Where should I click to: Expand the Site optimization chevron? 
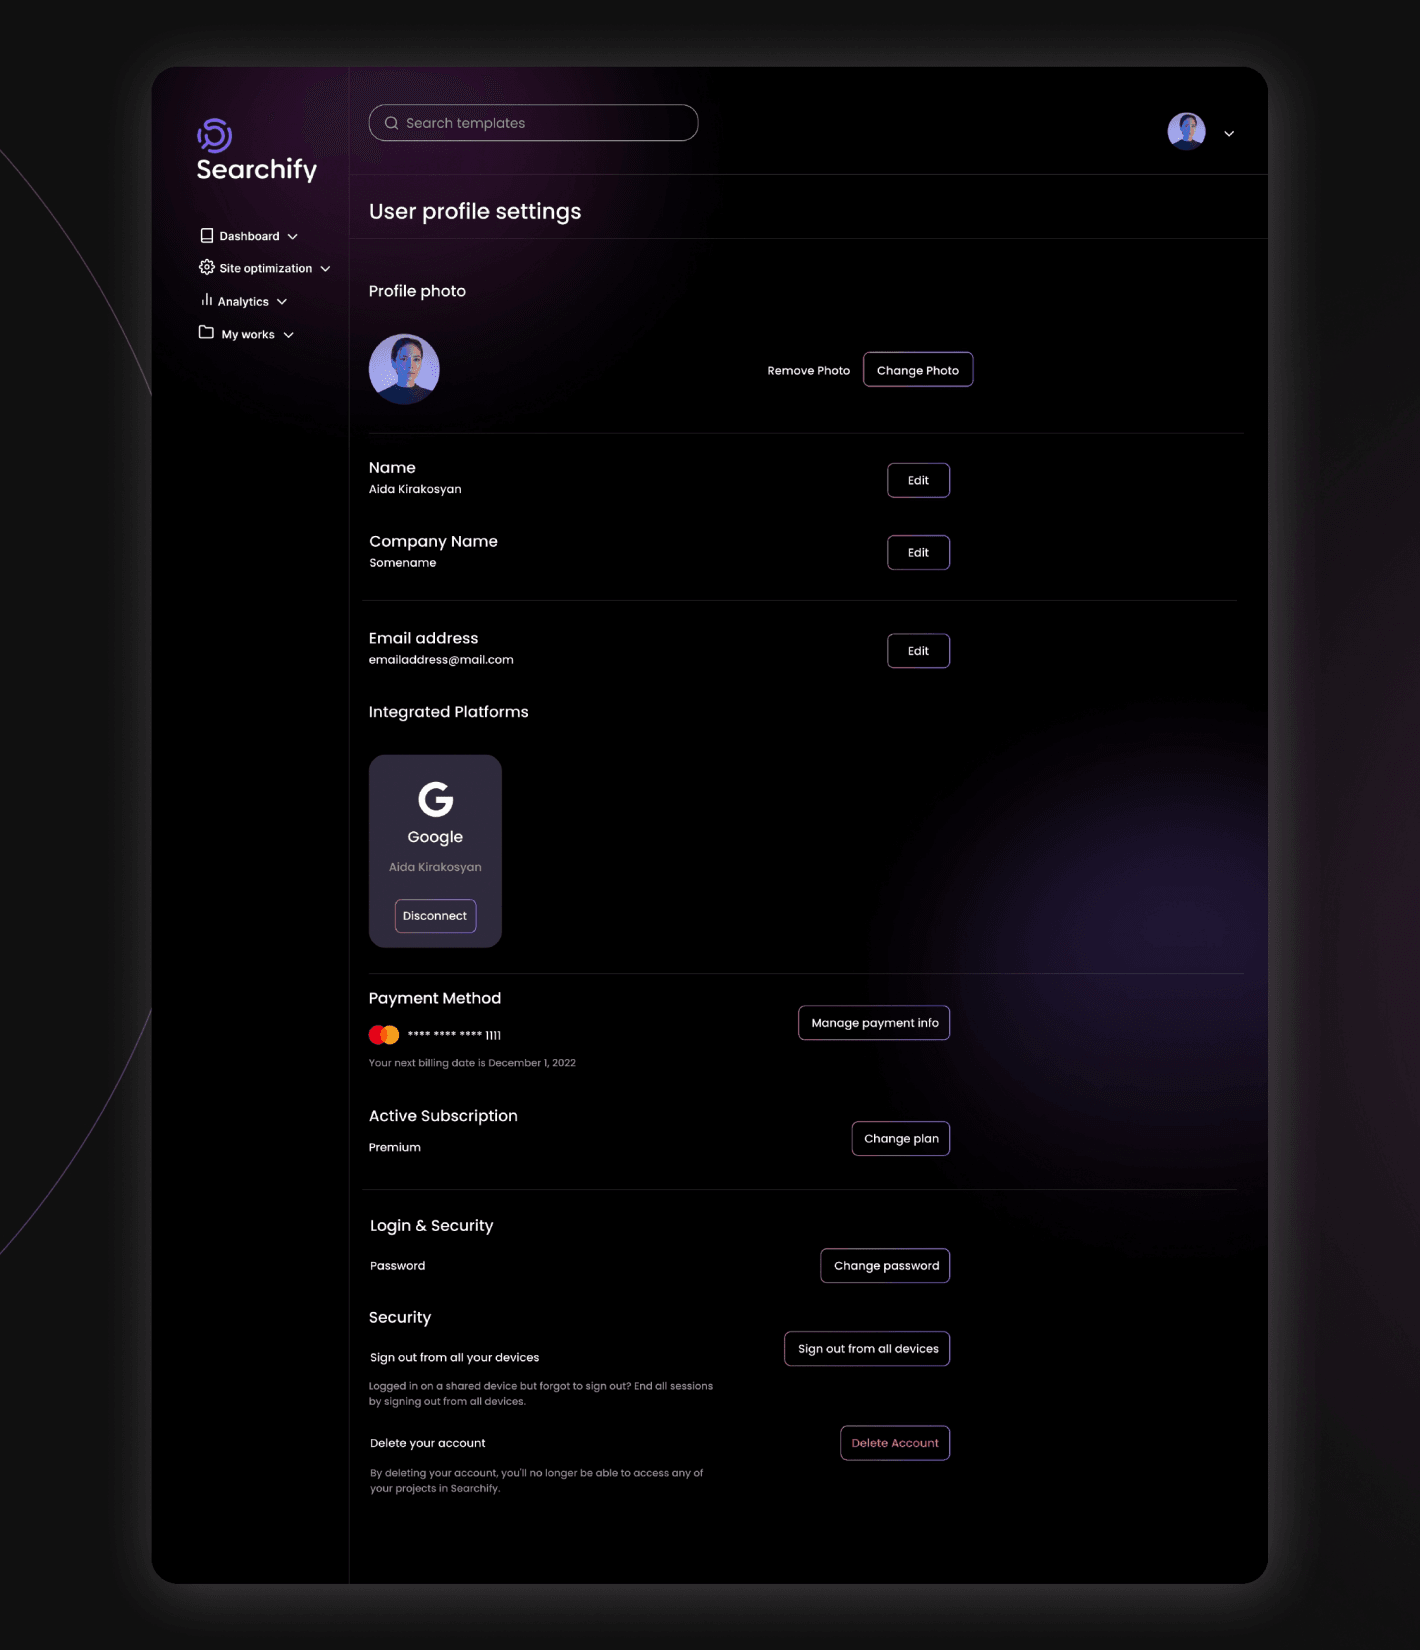coord(325,269)
